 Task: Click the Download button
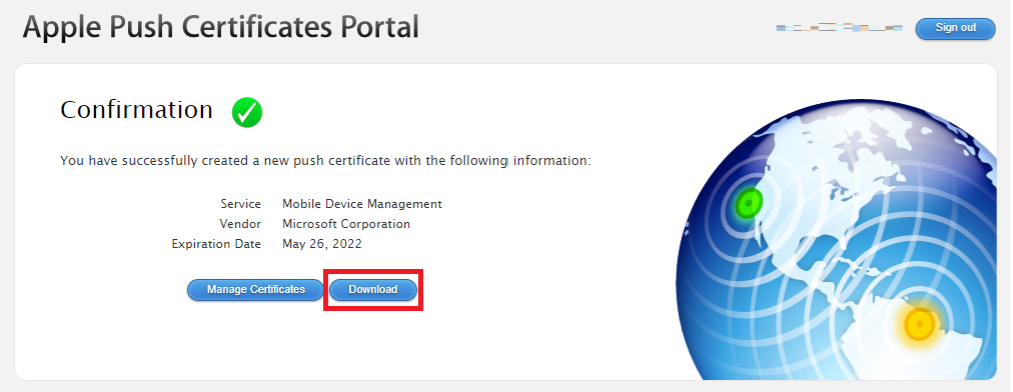point(373,290)
